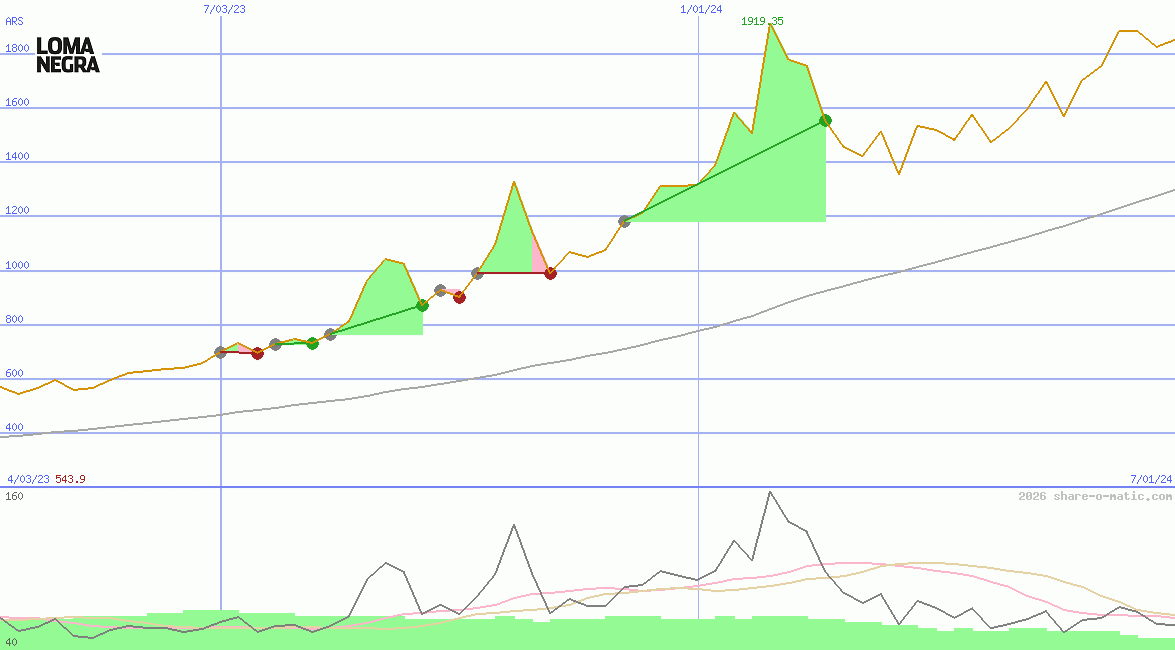Select the 1919.35 peak price label
The image size is (1175, 650).
[x=761, y=21]
